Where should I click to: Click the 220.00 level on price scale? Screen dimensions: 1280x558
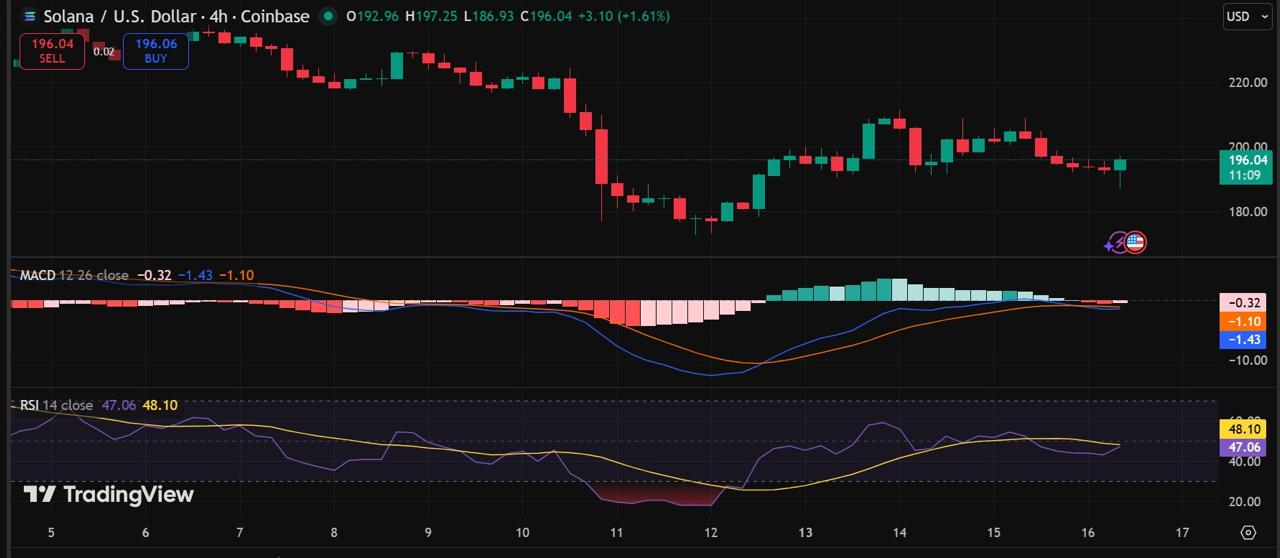click(x=1247, y=82)
